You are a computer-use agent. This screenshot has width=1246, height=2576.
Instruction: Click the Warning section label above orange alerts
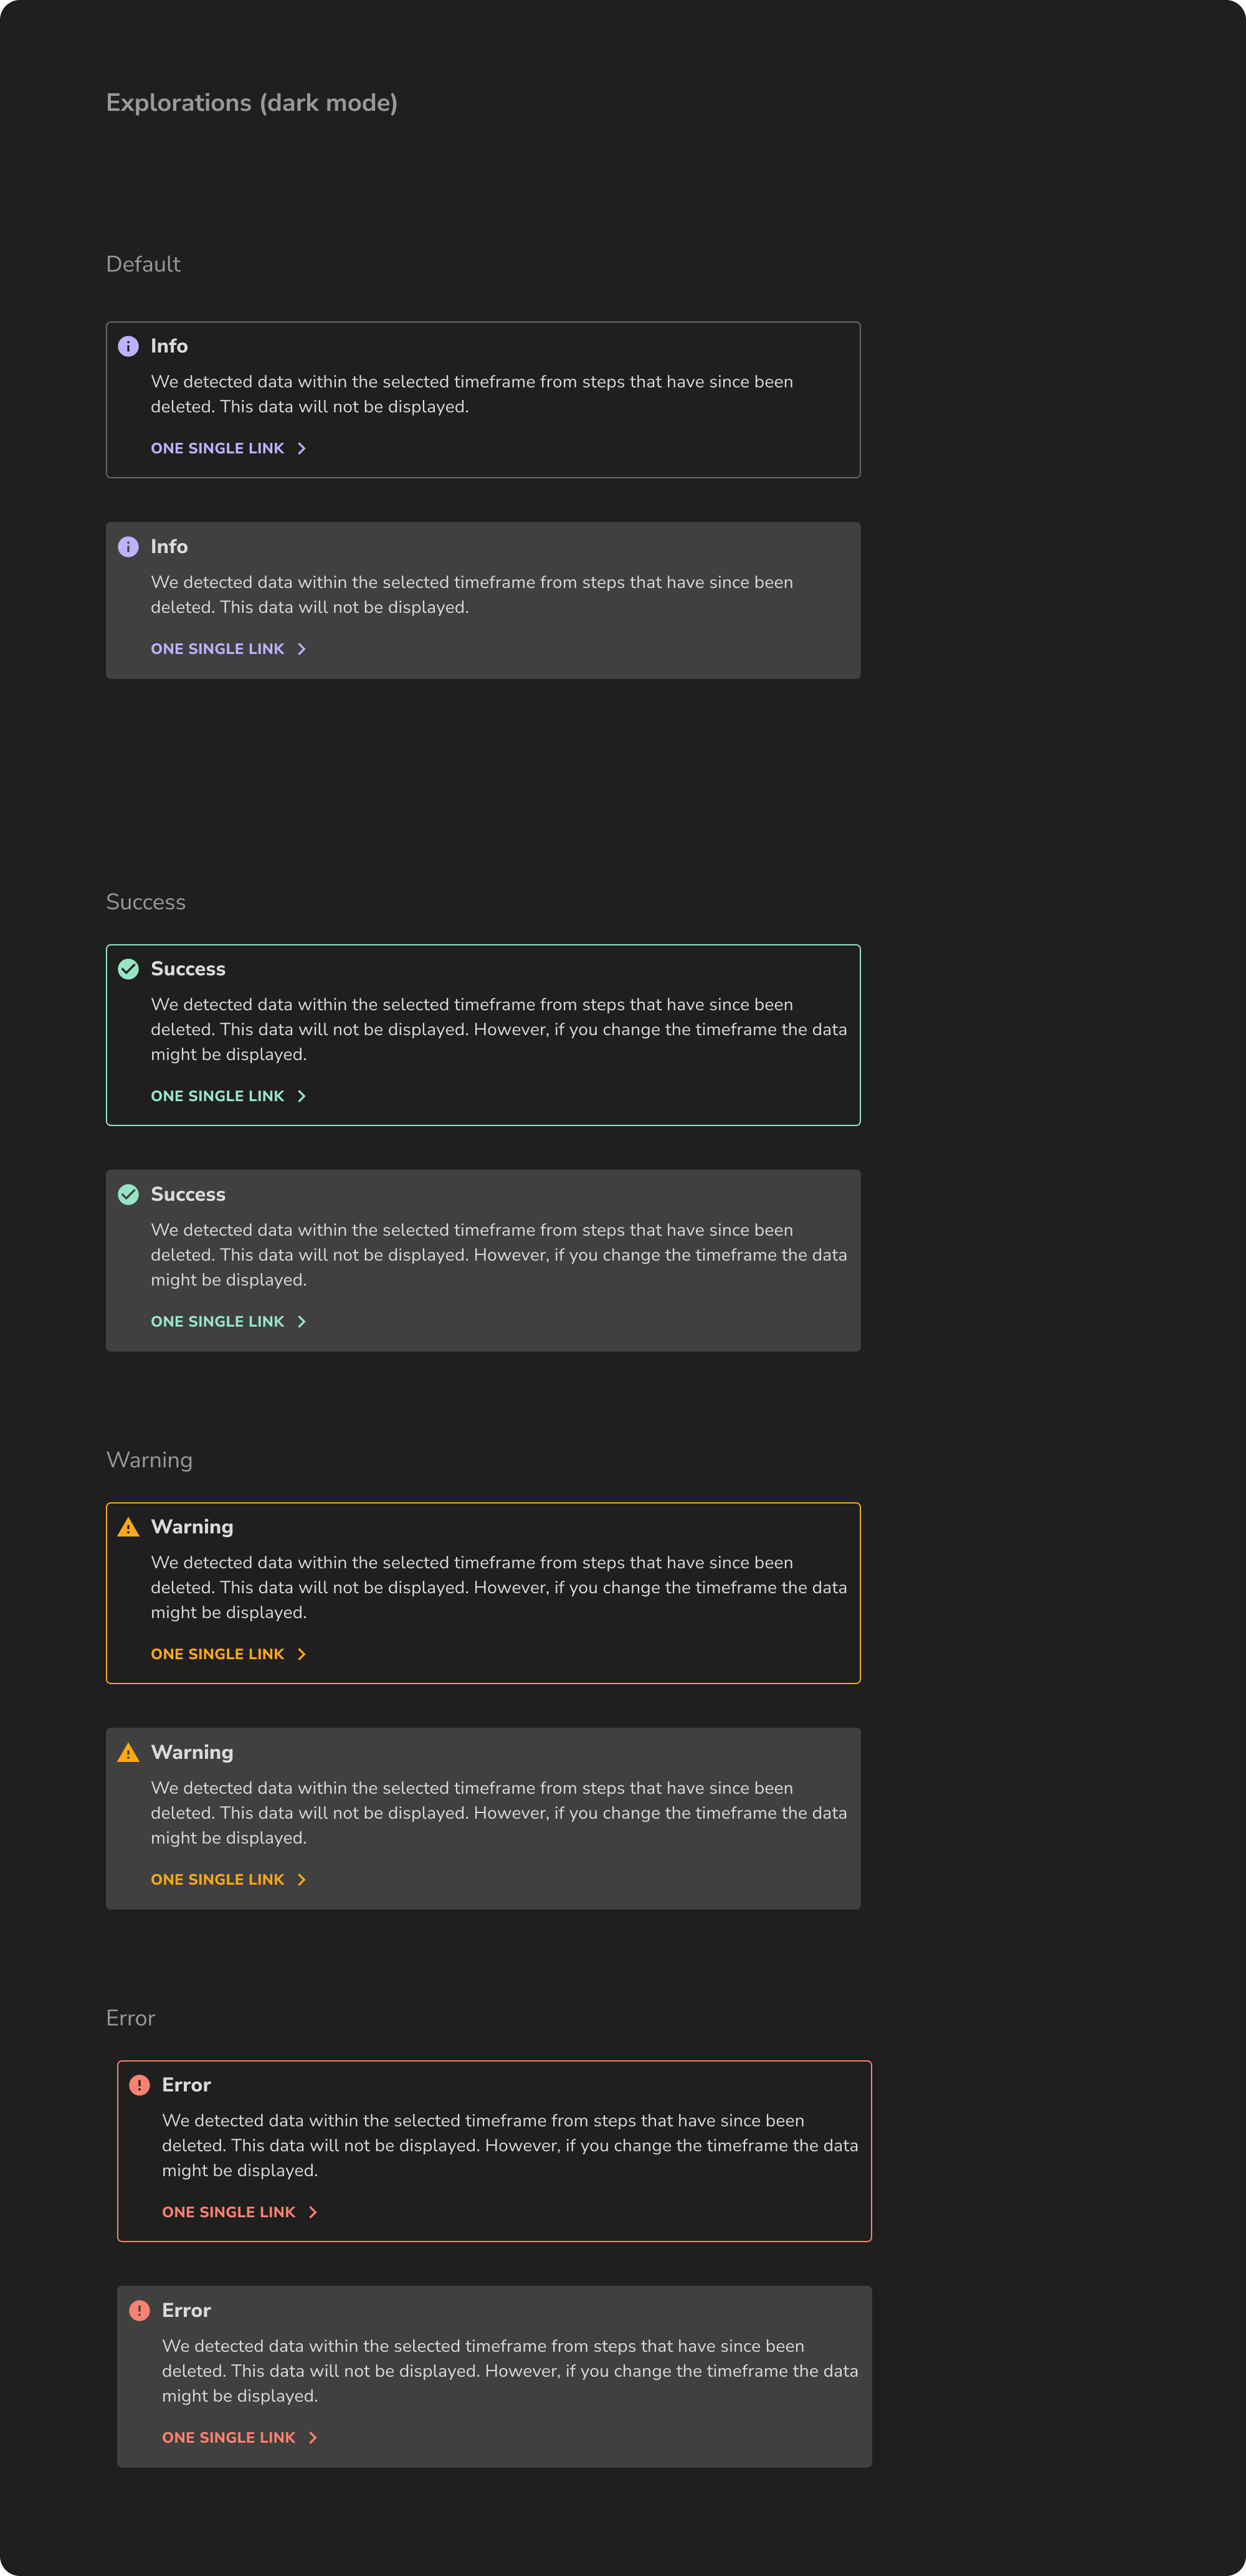click(x=149, y=1460)
